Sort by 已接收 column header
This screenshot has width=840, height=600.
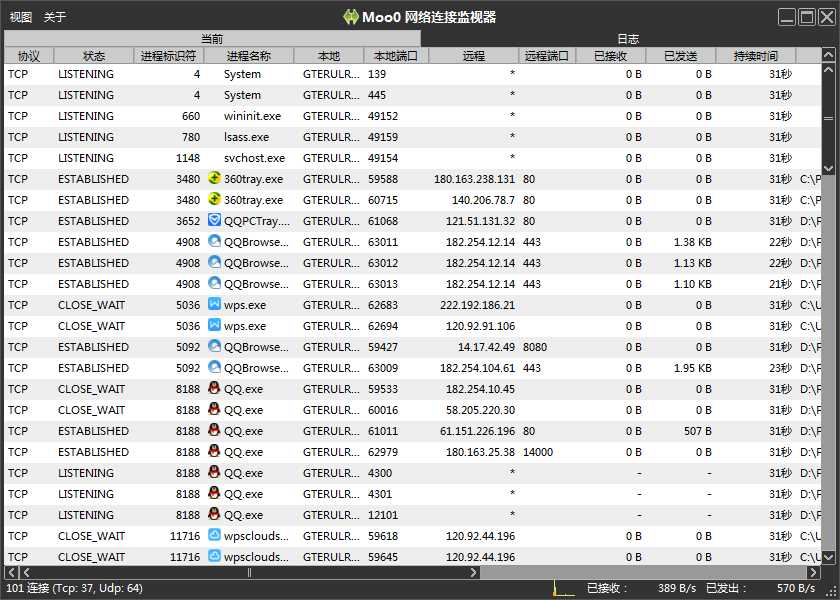coord(611,56)
